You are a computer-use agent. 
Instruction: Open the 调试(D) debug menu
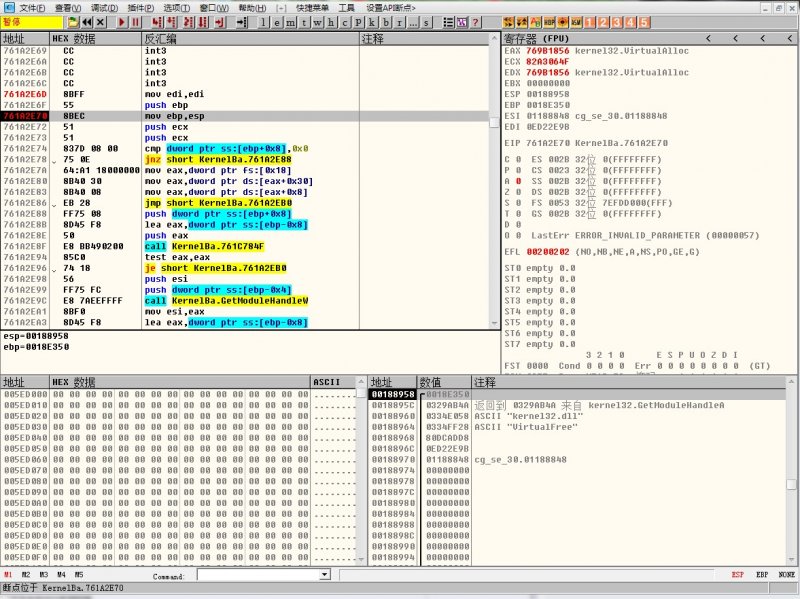click(x=103, y=7)
